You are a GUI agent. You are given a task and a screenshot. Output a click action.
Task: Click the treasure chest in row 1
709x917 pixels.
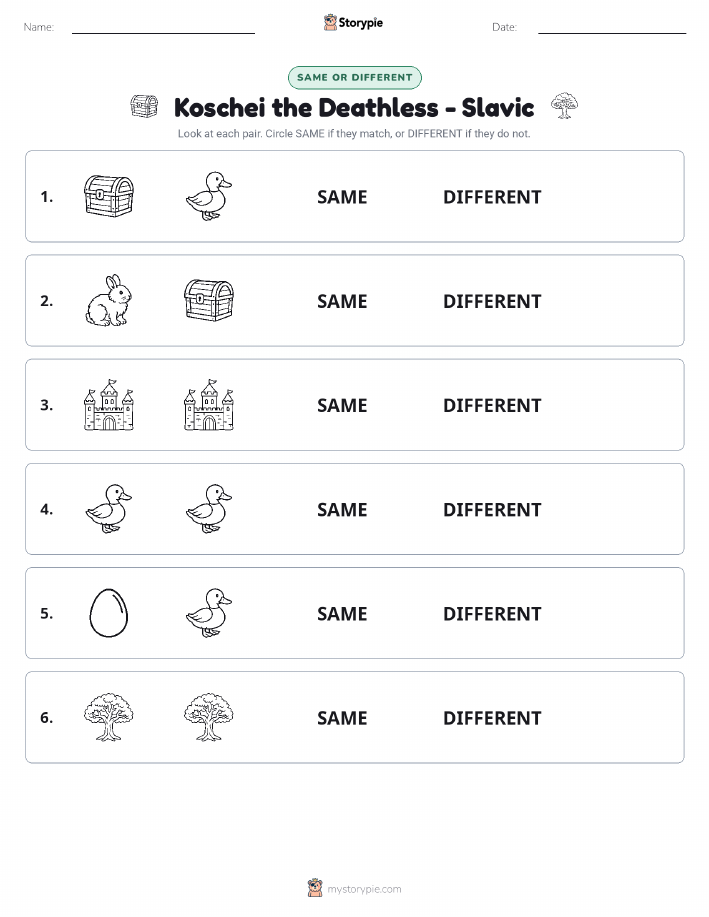point(109,196)
